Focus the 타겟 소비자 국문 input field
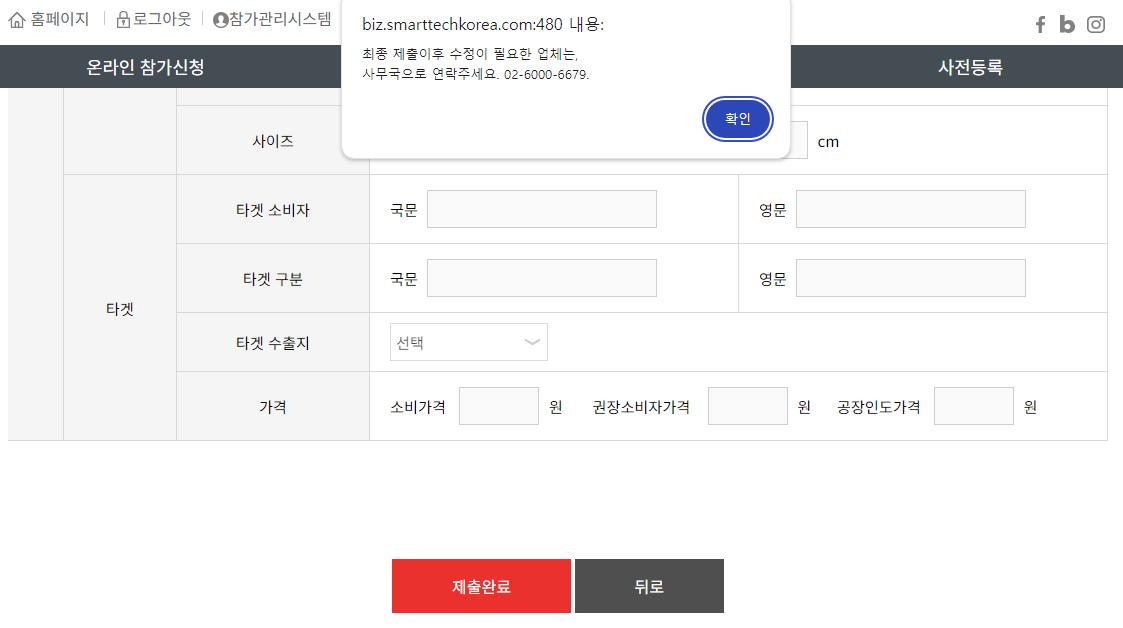The image size is (1123, 628). point(541,209)
